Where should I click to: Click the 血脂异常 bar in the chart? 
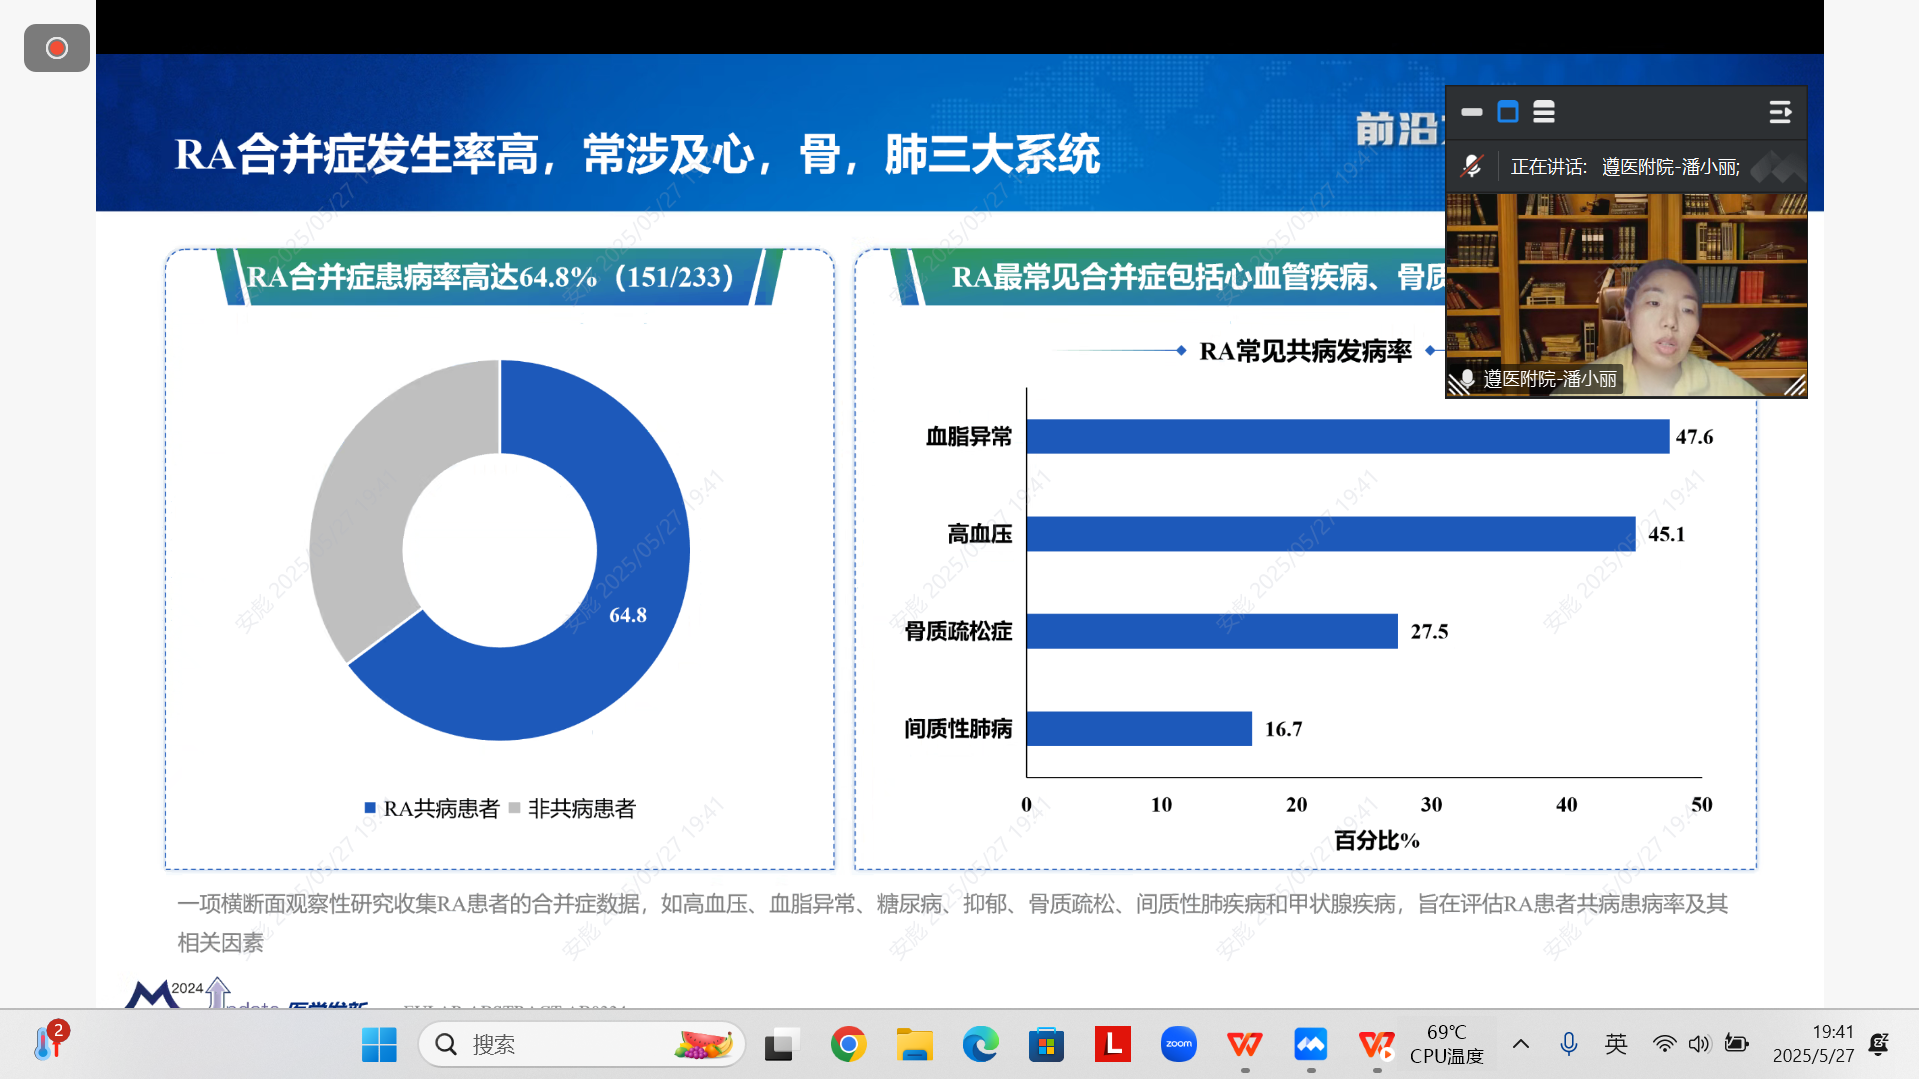(x=1348, y=437)
